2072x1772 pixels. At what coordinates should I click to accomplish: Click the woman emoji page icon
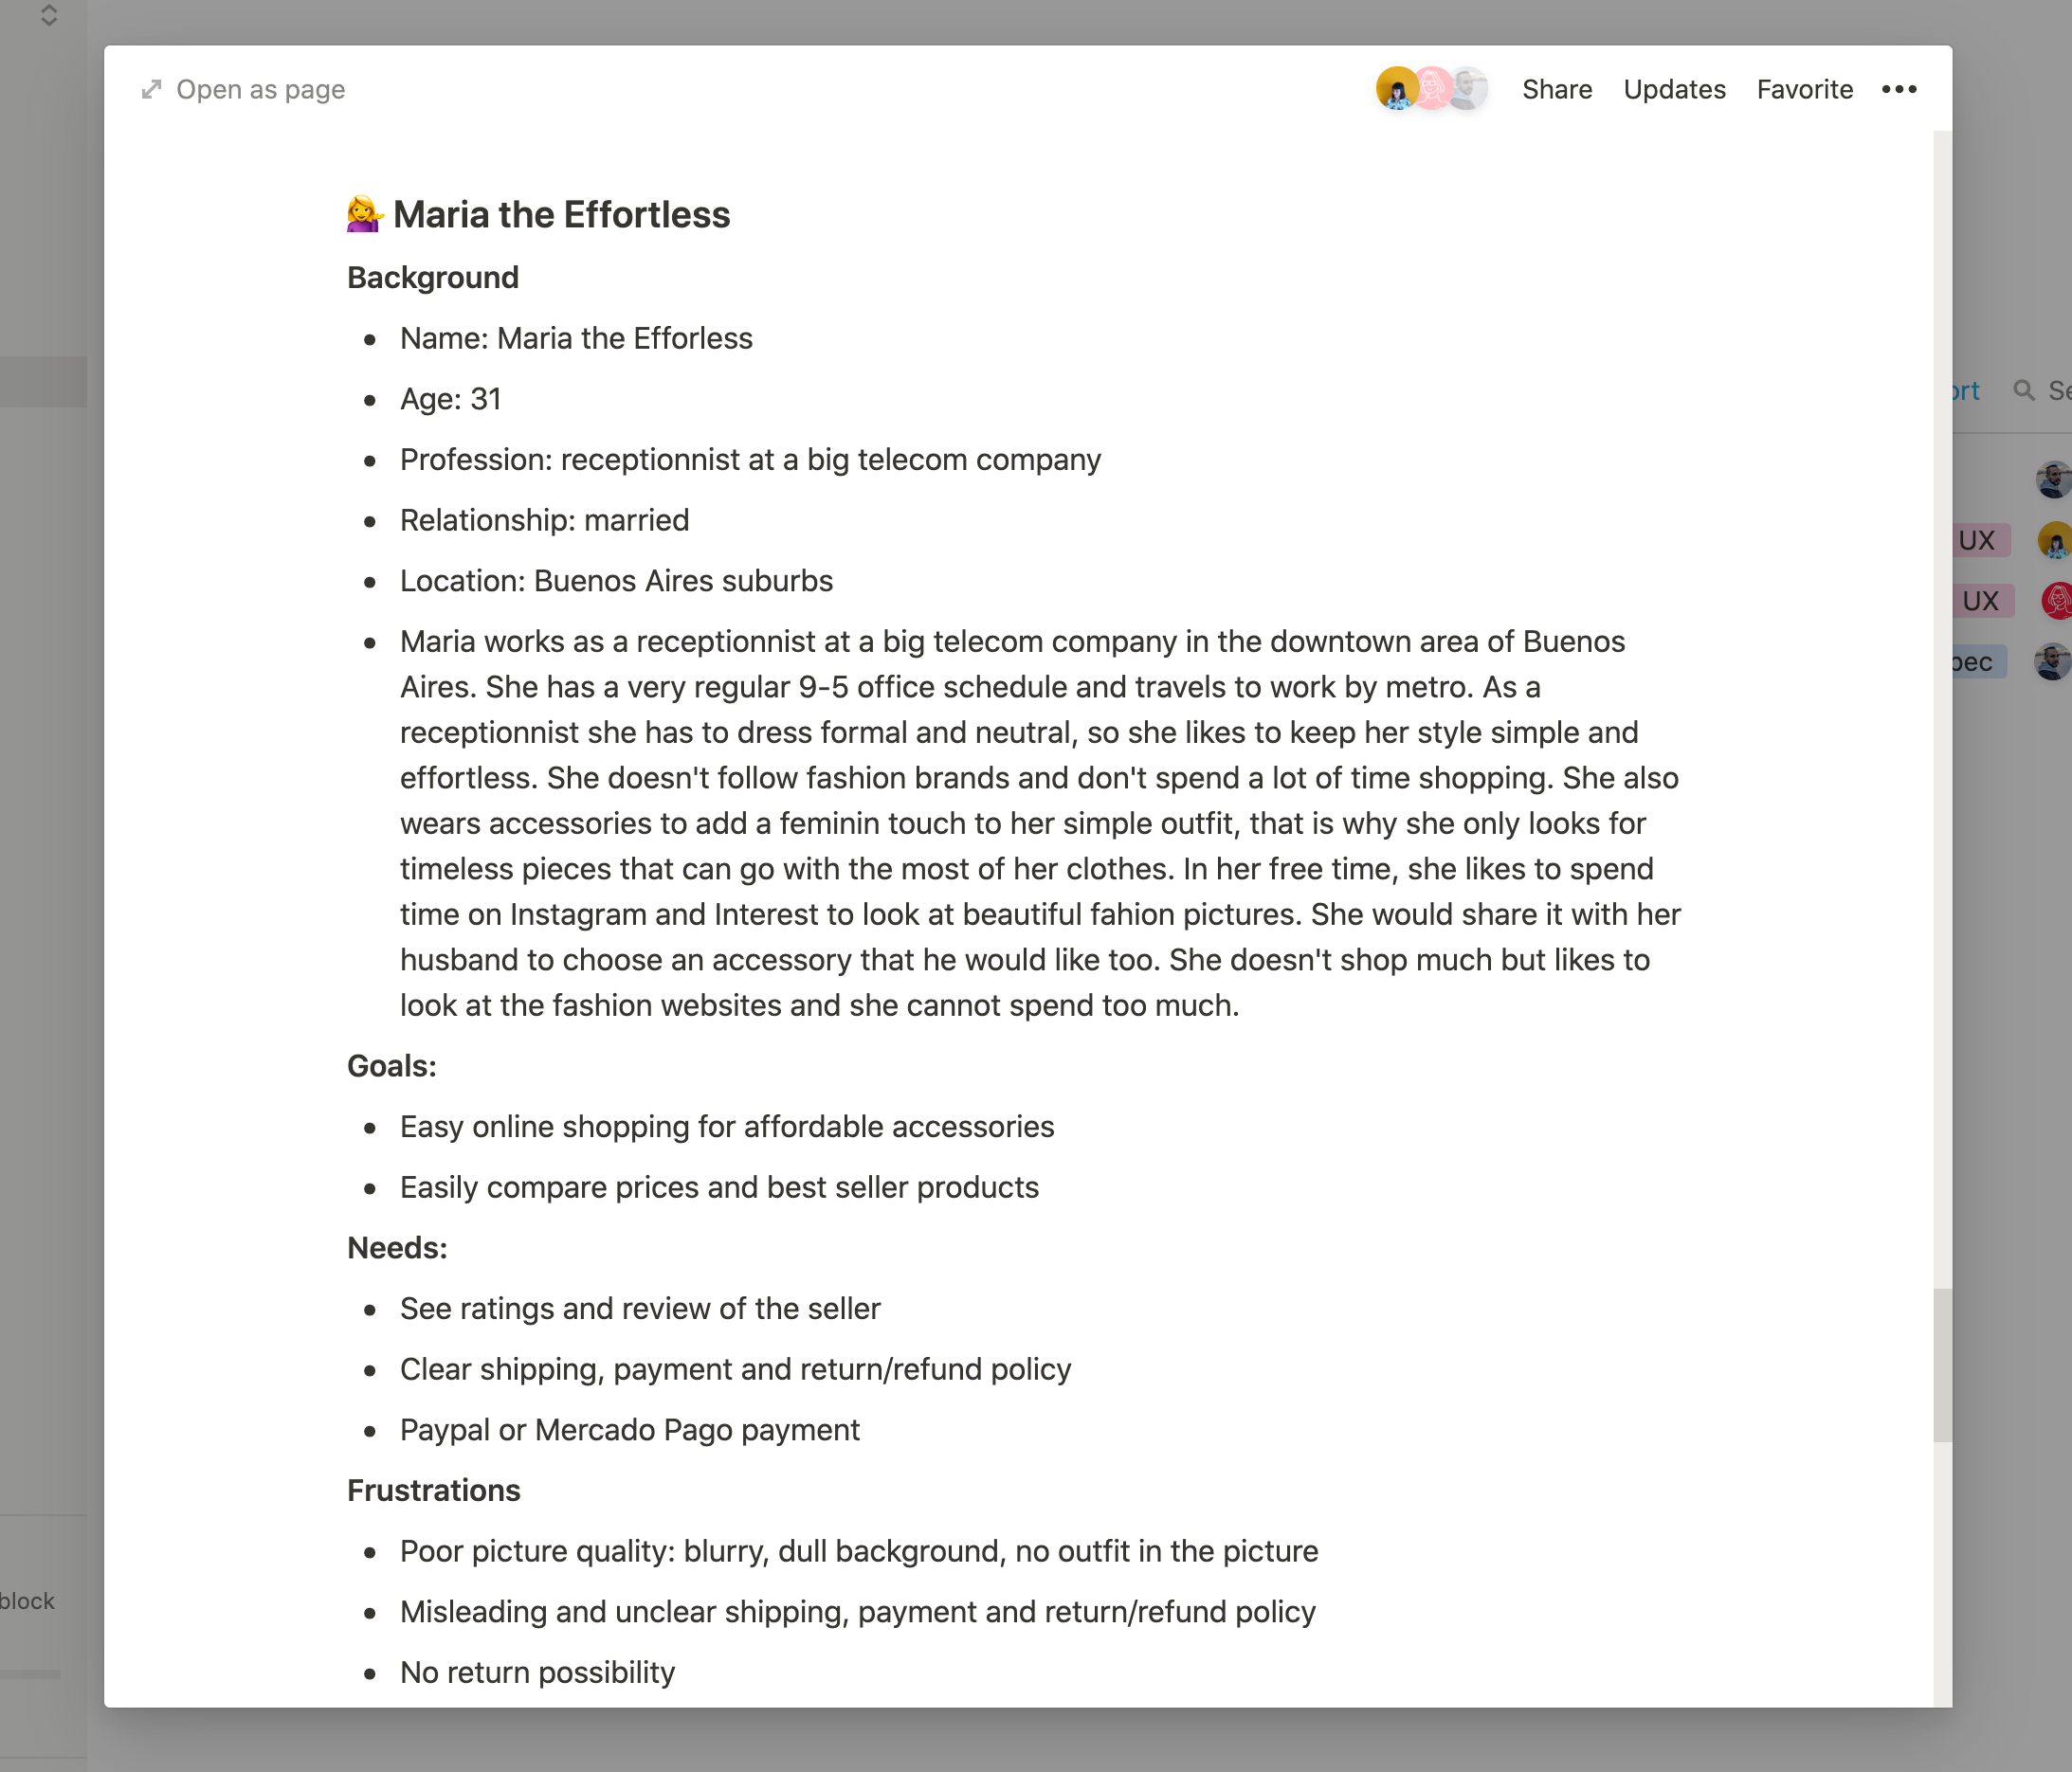(365, 215)
